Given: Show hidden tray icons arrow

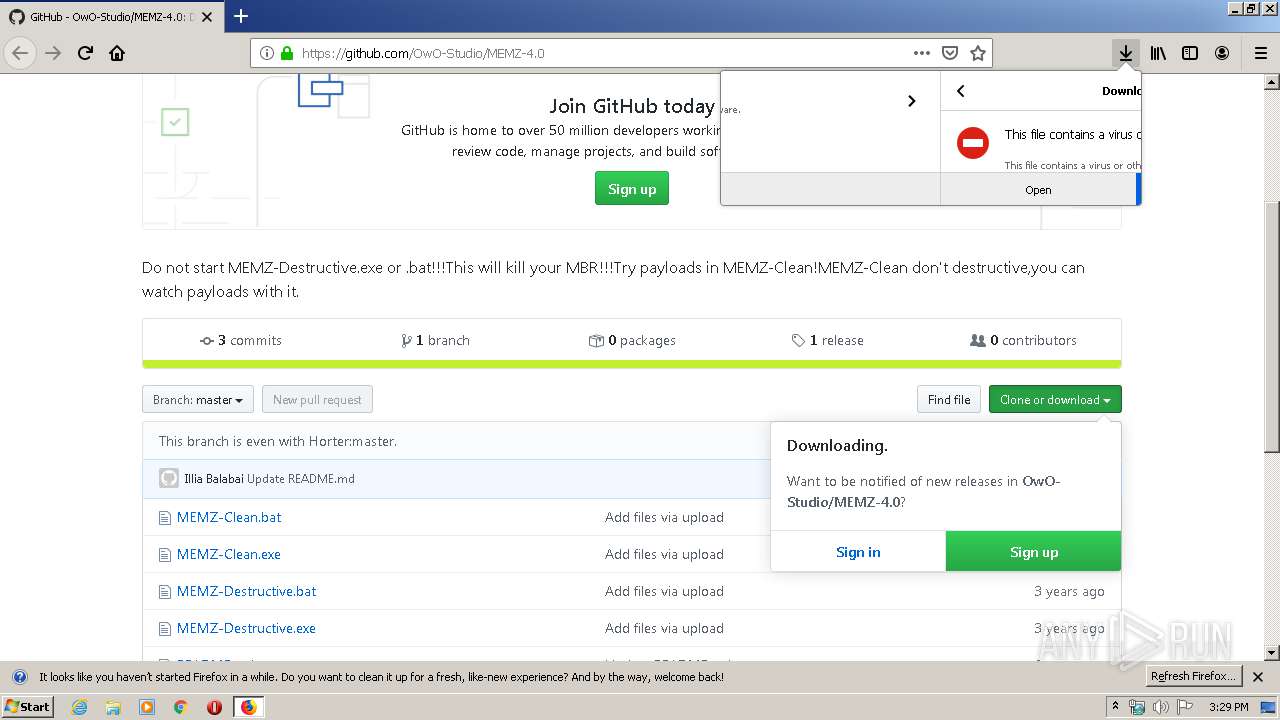Looking at the screenshot, I should coord(1116,707).
